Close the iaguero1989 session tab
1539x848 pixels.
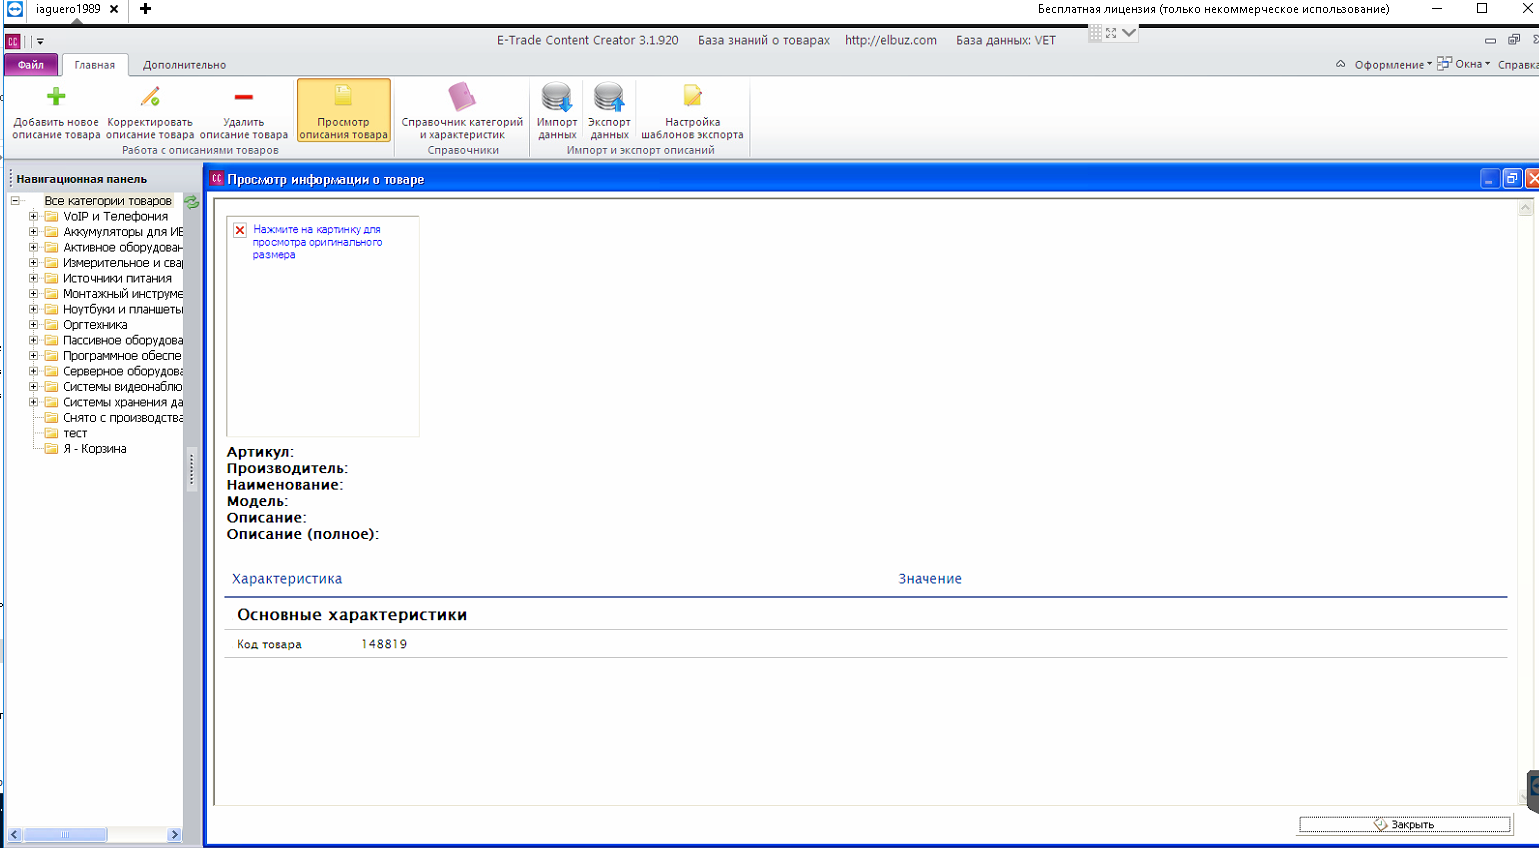pos(114,9)
